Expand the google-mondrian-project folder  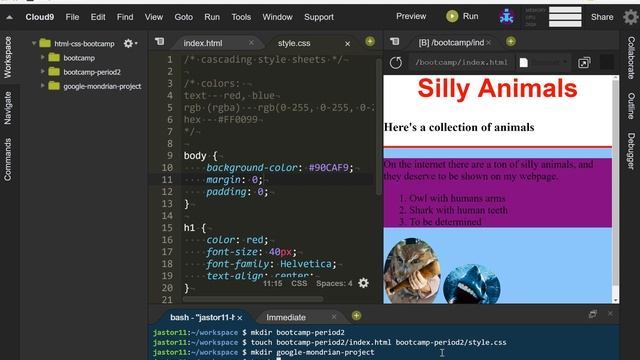[x=42, y=86]
